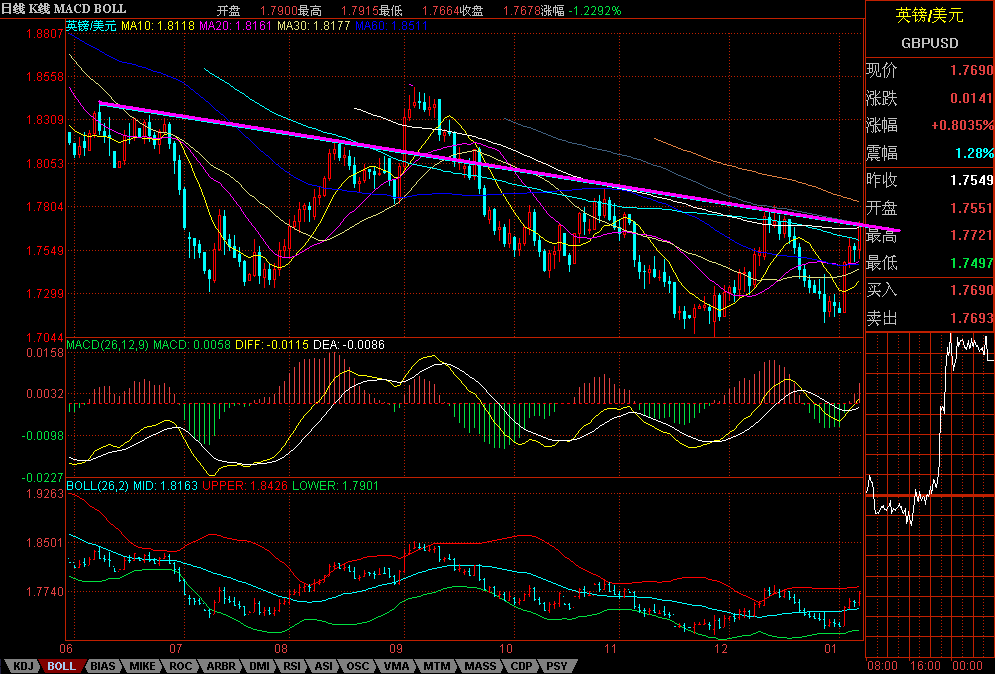The width and height of the screenshot is (995, 674).
Task: Open the ASI indicator tab
Action: tap(324, 666)
